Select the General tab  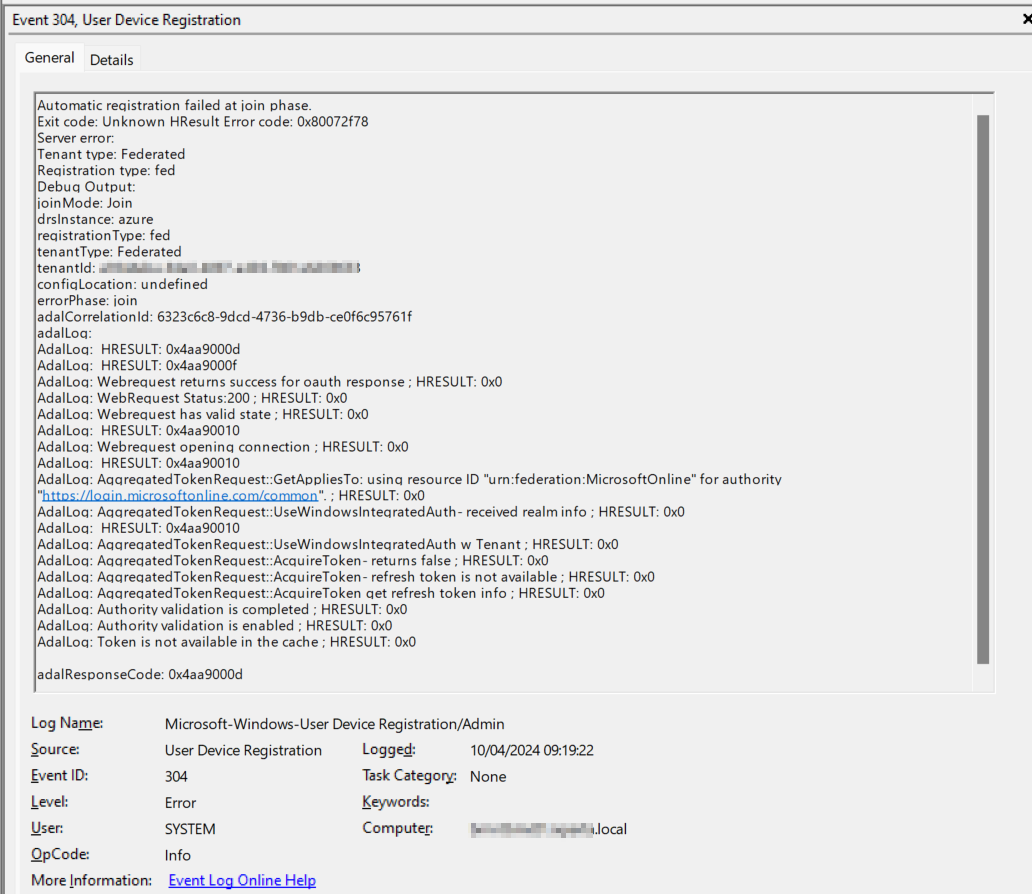click(x=49, y=58)
